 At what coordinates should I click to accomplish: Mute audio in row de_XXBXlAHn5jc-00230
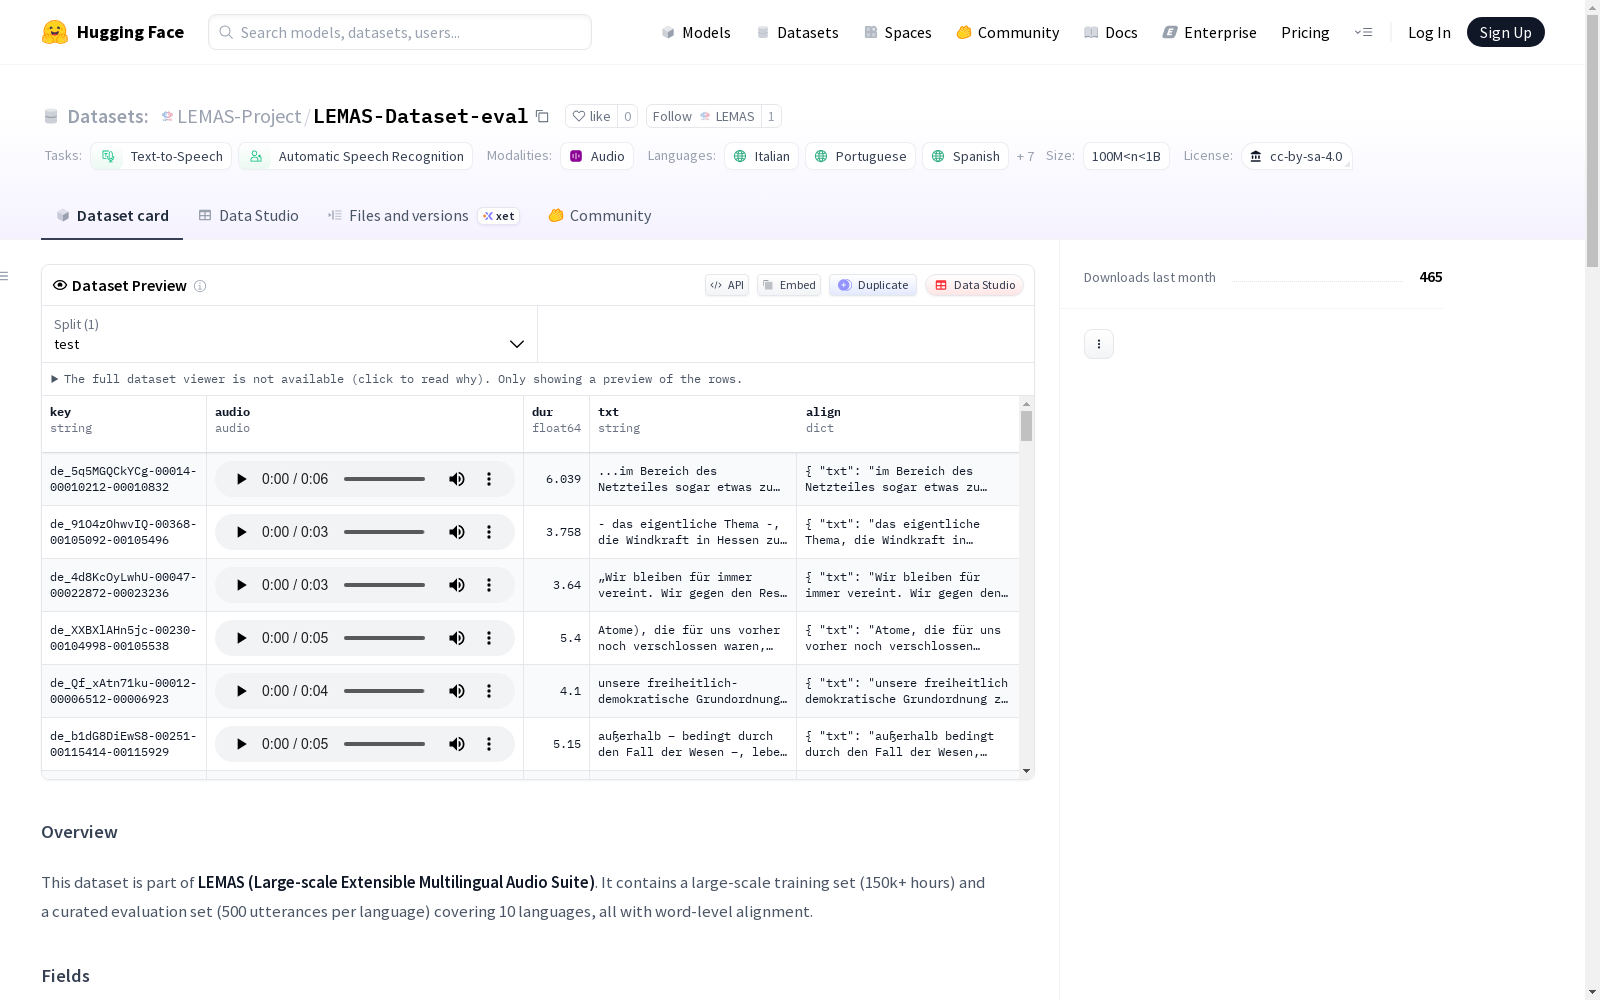pyautogui.click(x=457, y=638)
